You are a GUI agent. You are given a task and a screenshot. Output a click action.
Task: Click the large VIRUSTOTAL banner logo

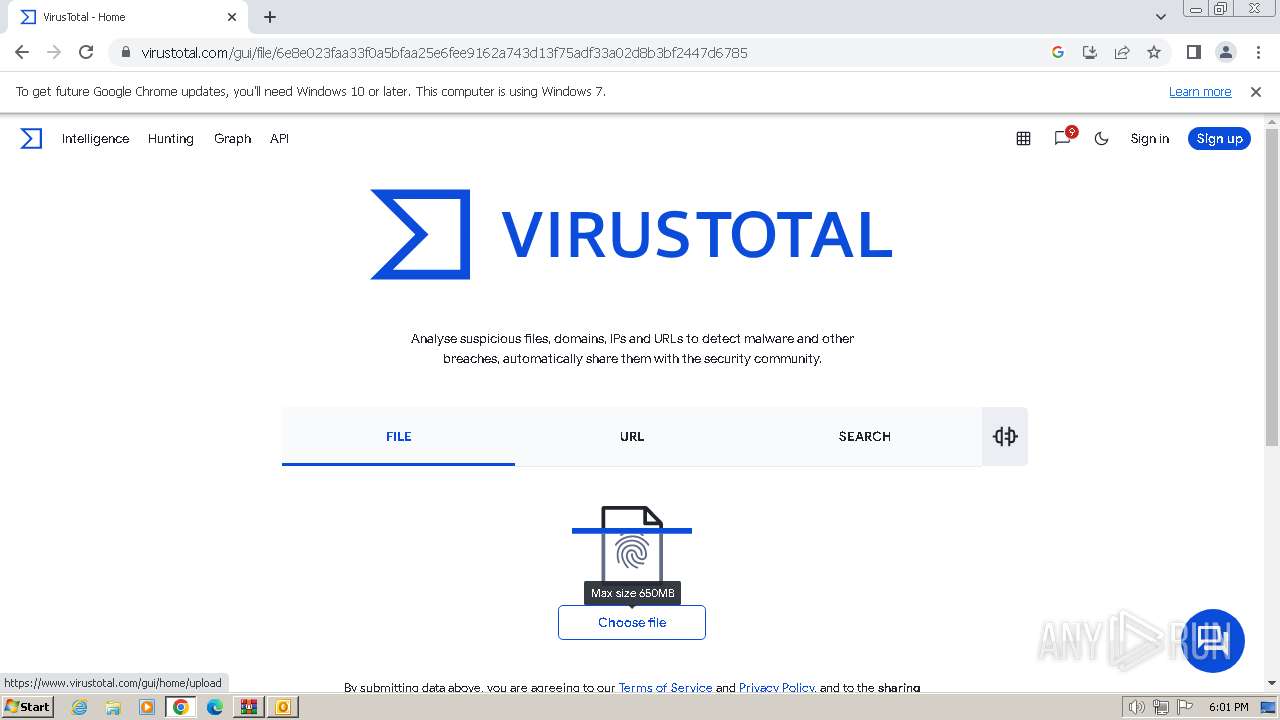[631, 234]
